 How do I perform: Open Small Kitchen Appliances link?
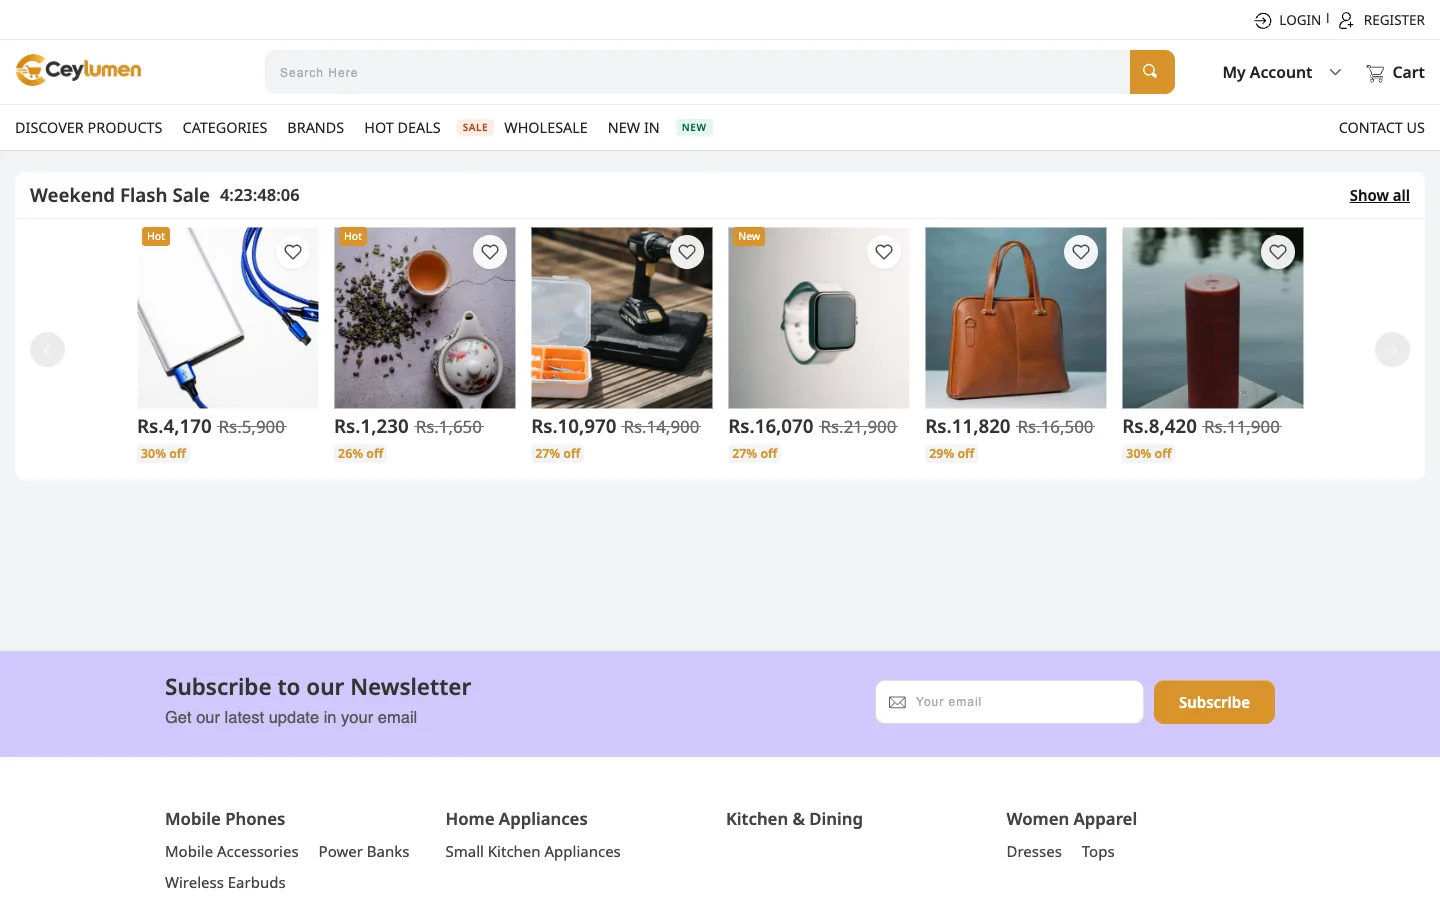click(533, 852)
